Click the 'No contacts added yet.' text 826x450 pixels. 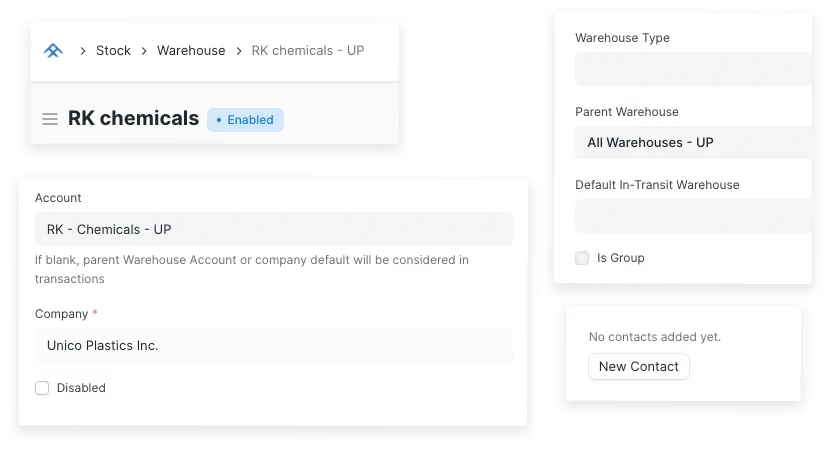(655, 337)
